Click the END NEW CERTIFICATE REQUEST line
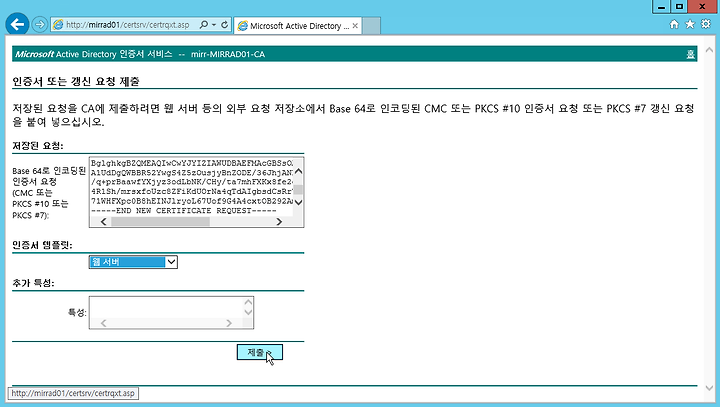720x407 pixels. point(184,211)
